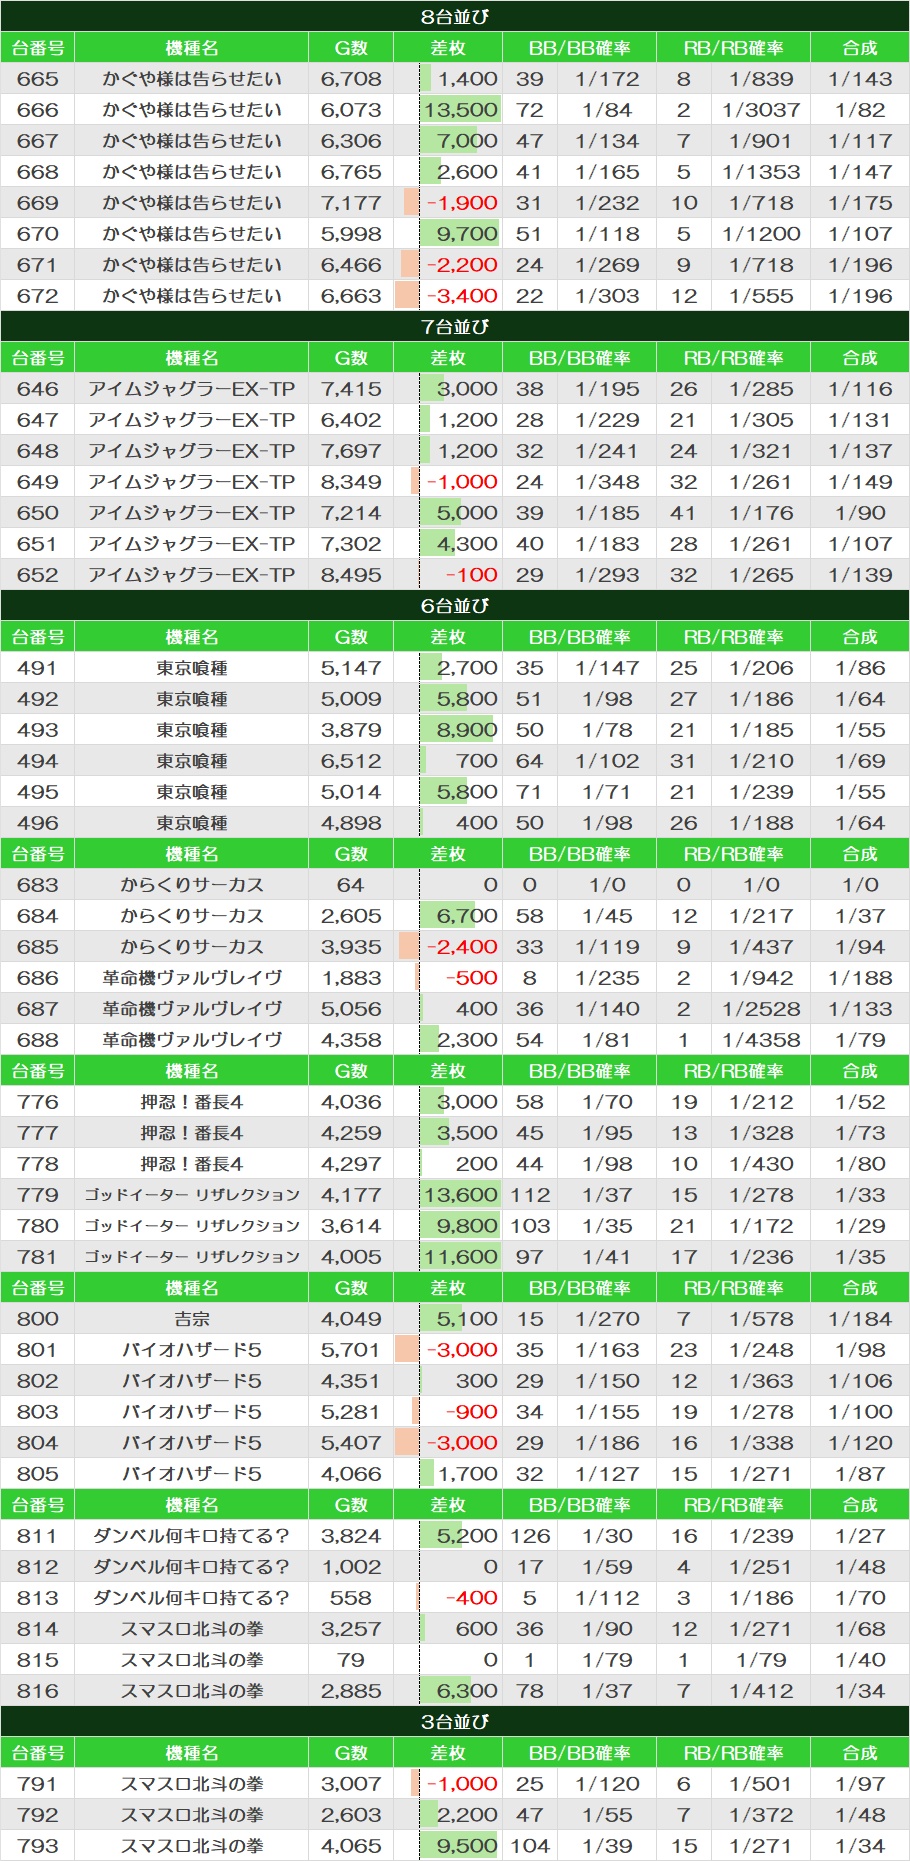Select 1/90 combined rate for machine 650
Viewport: 910px width, 1861px height.
coord(860,513)
